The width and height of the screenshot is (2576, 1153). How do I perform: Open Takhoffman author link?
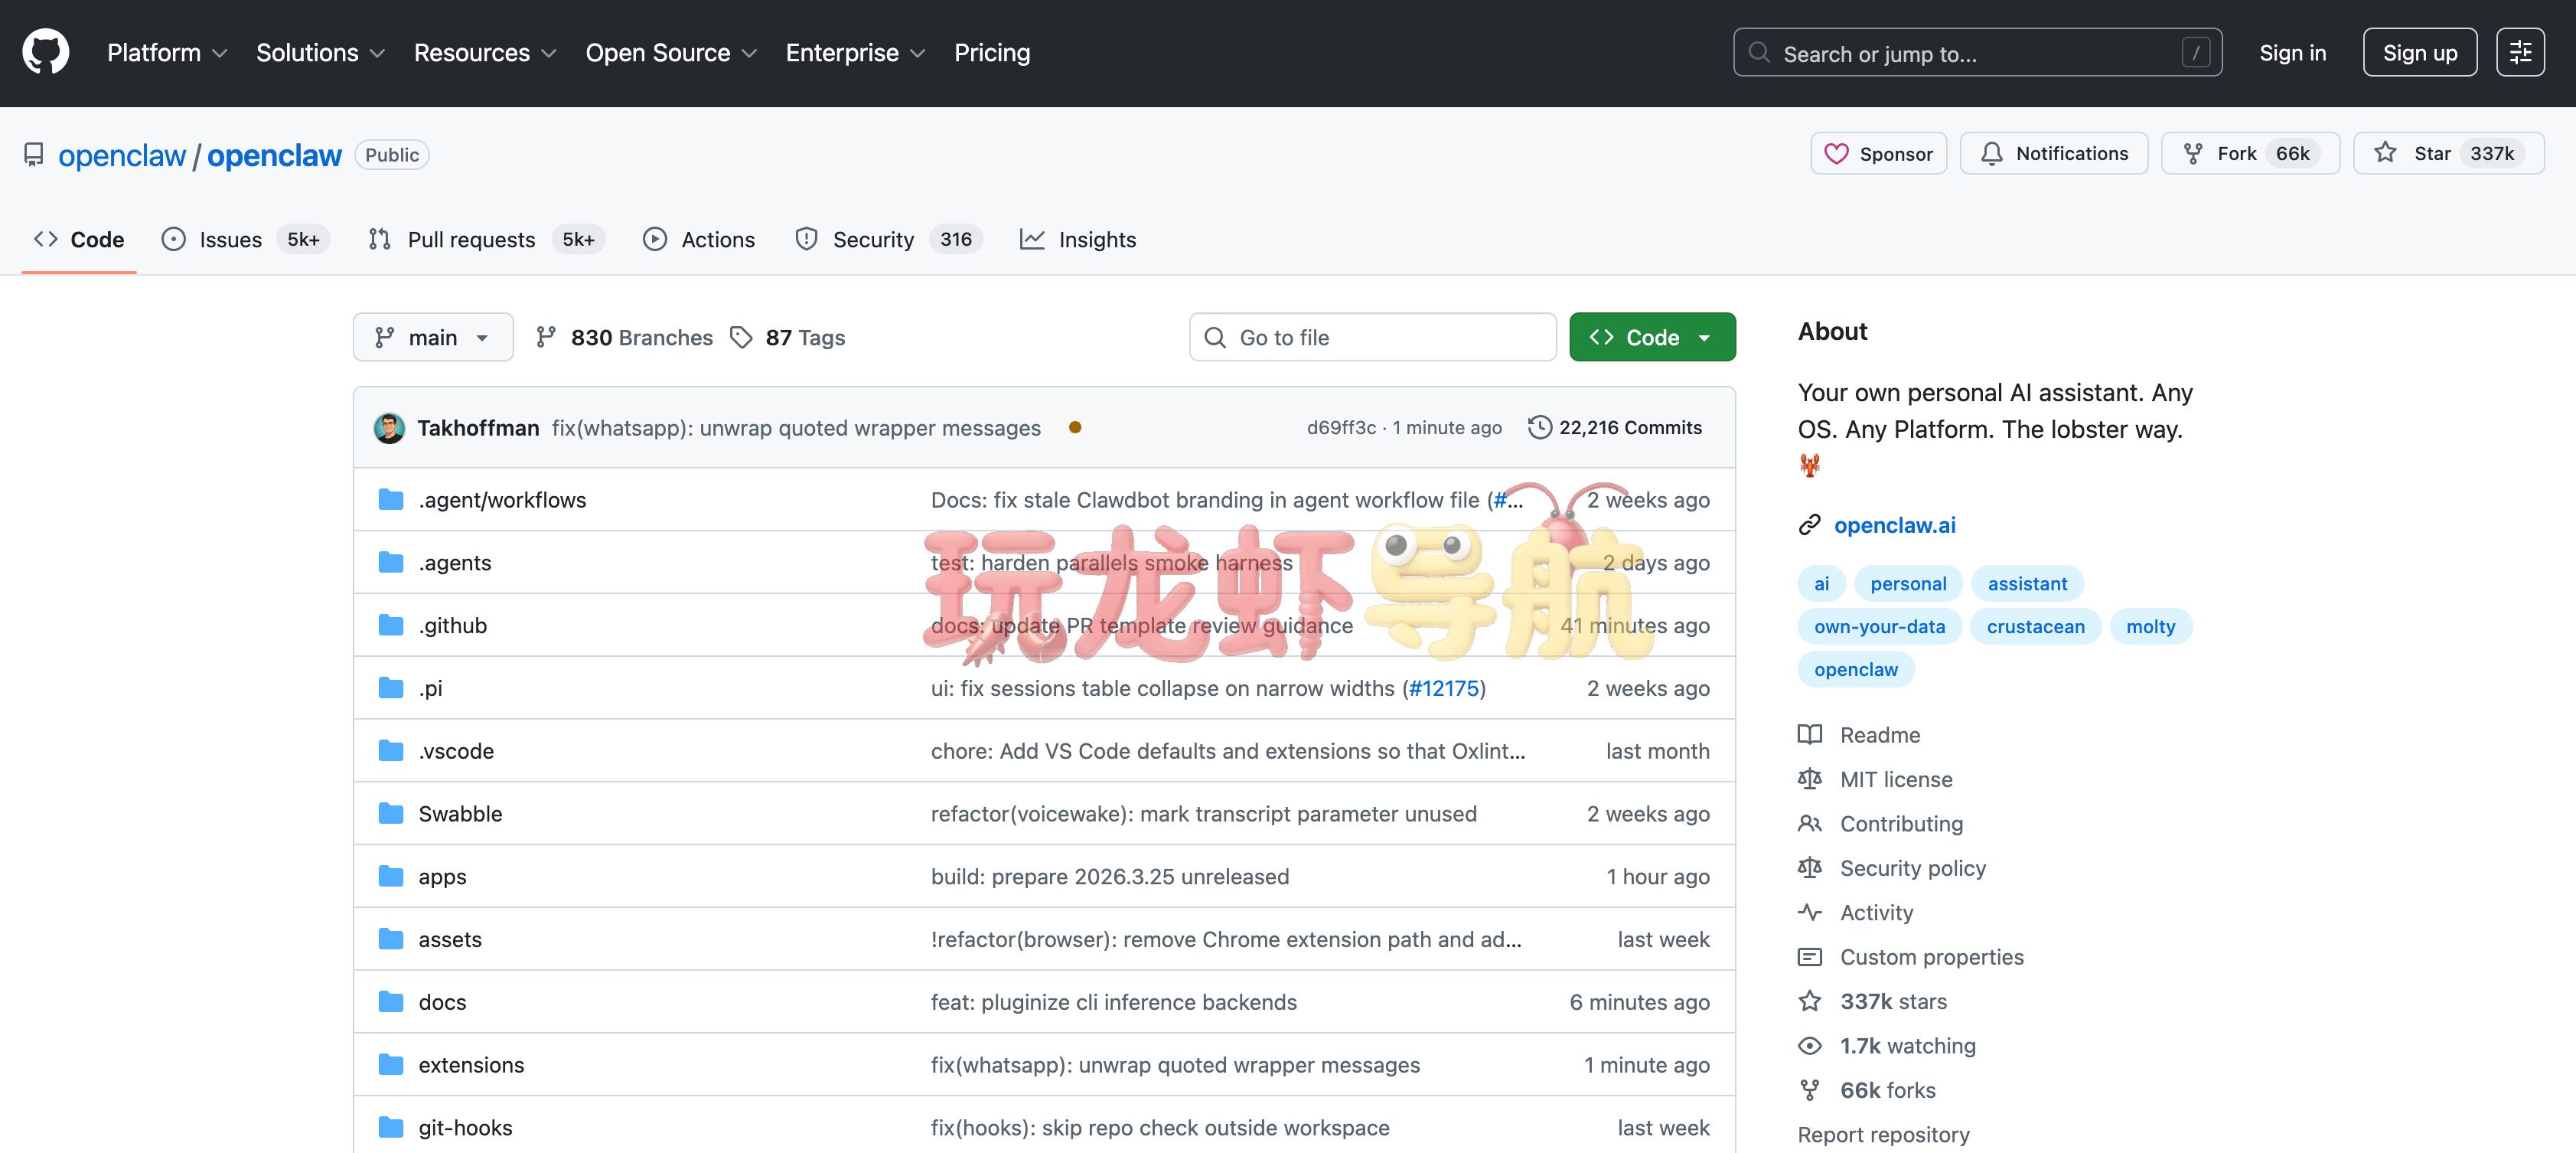point(478,428)
